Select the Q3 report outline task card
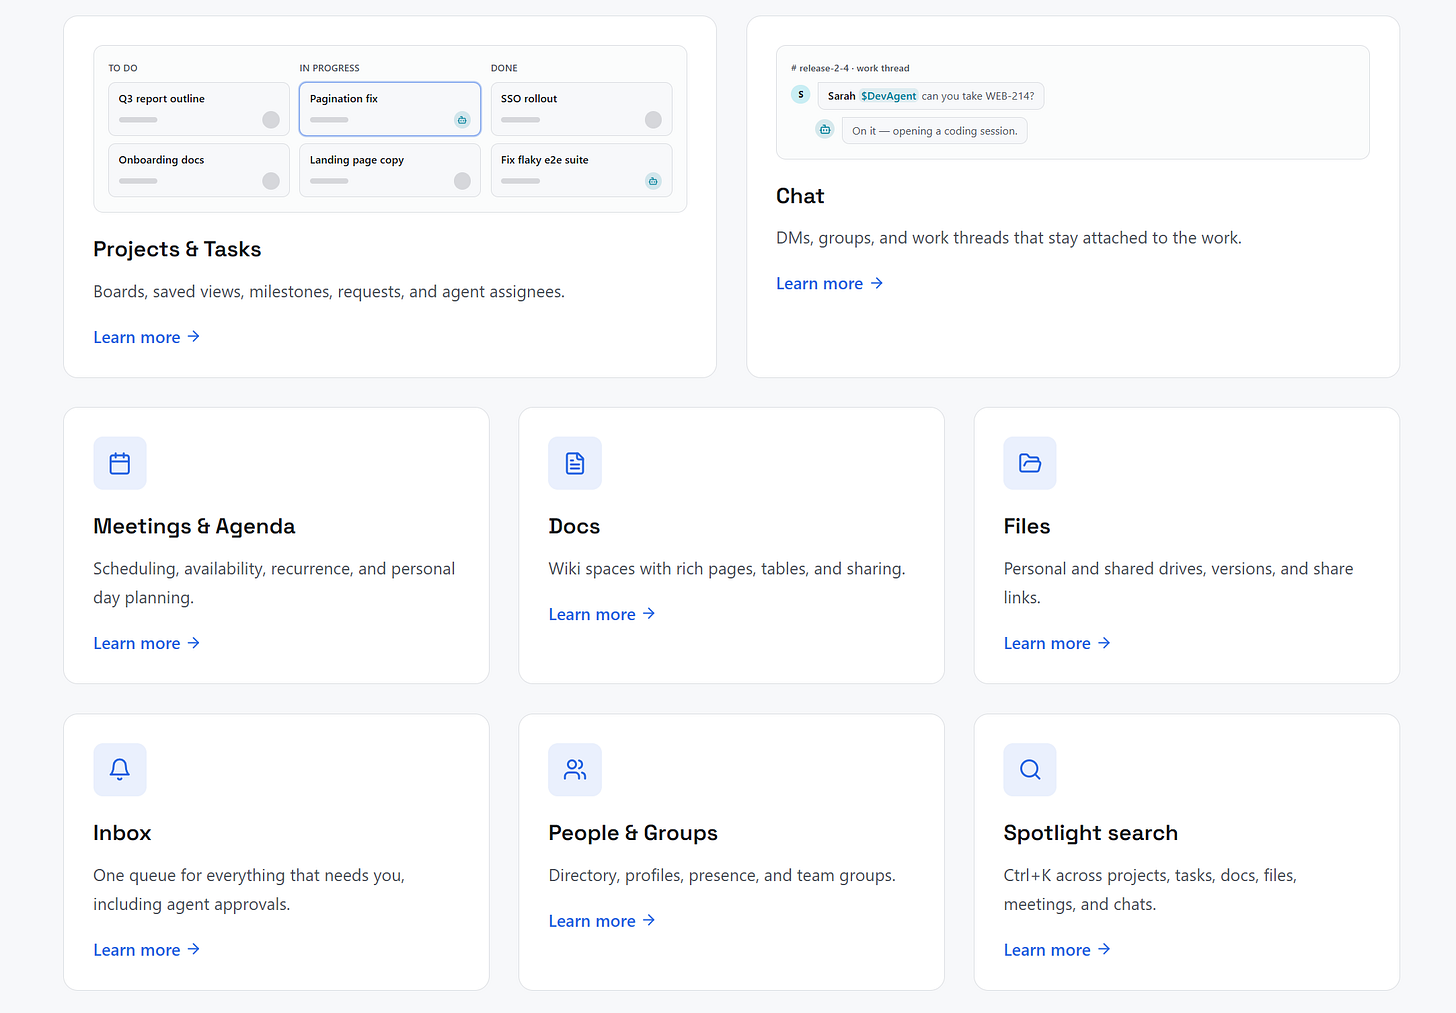The width and height of the screenshot is (1456, 1013). point(199,109)
